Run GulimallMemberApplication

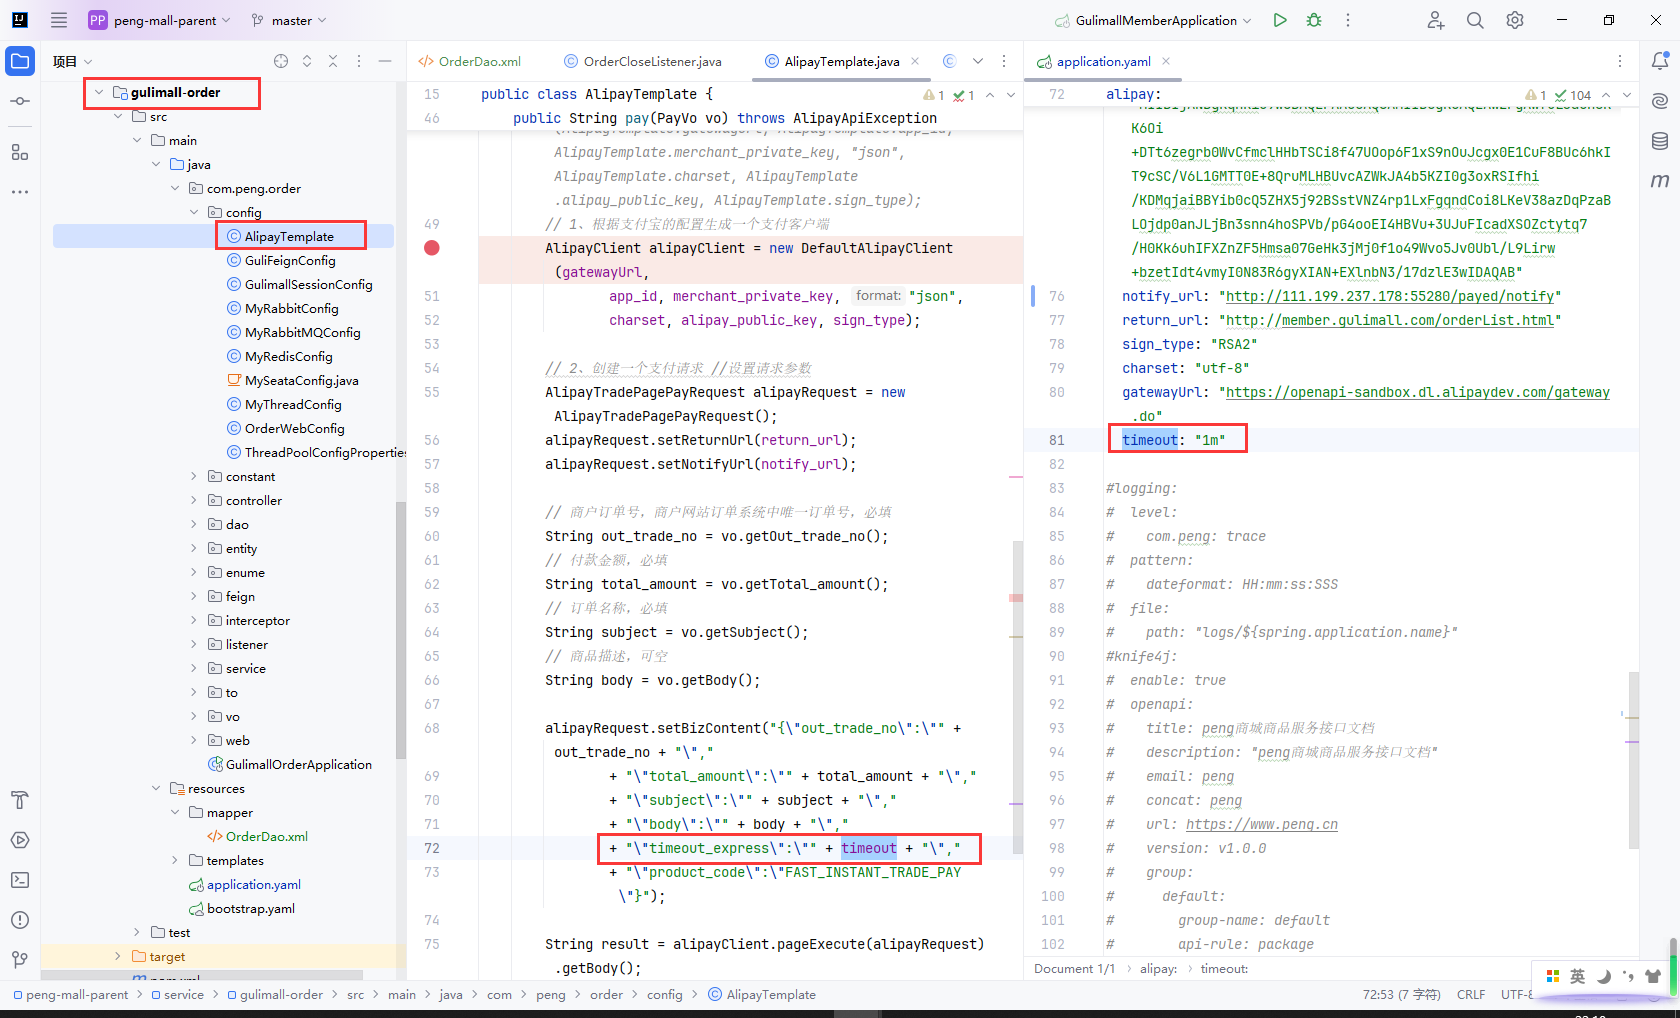[x=1280, y=20]
